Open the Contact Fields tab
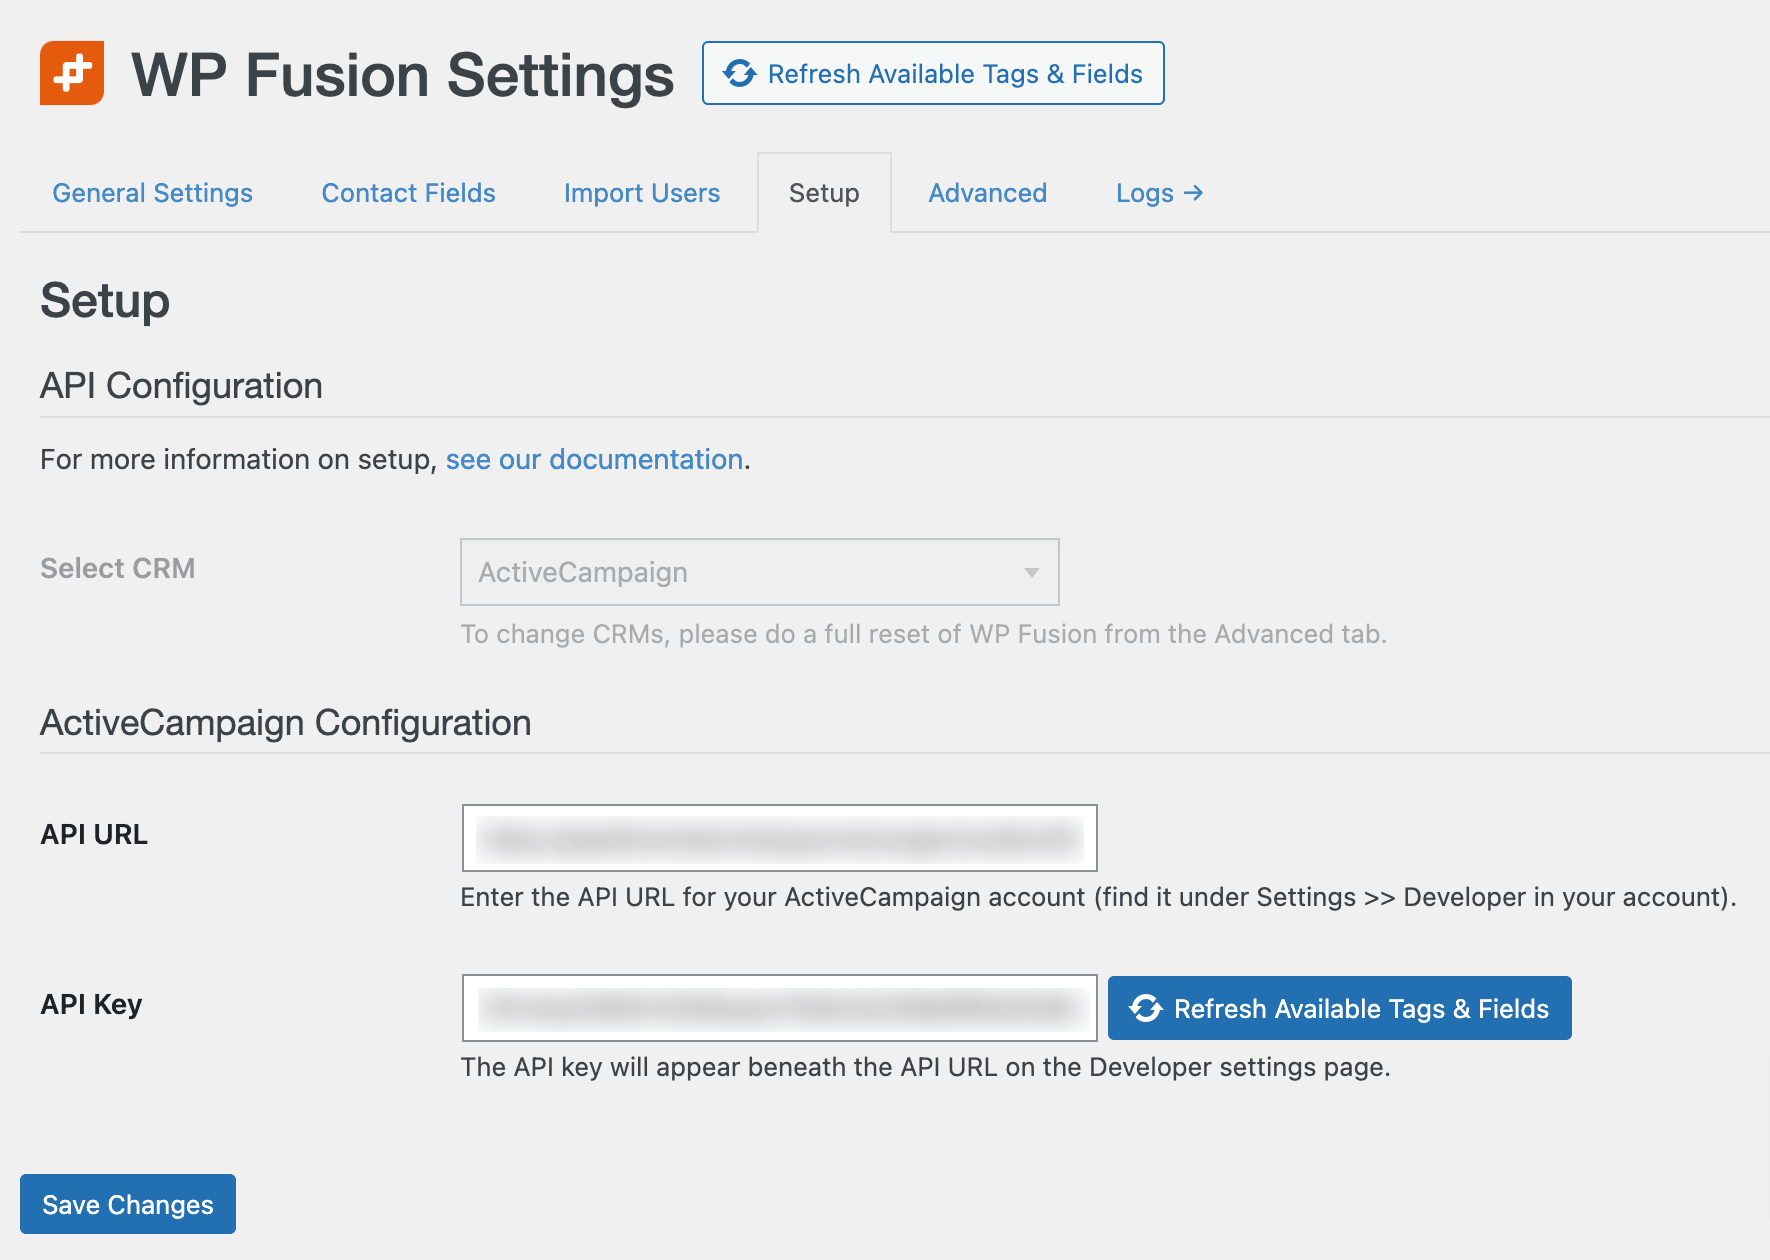The height and width of the screenshot is (1260, 1770). [x=408, y=193]
